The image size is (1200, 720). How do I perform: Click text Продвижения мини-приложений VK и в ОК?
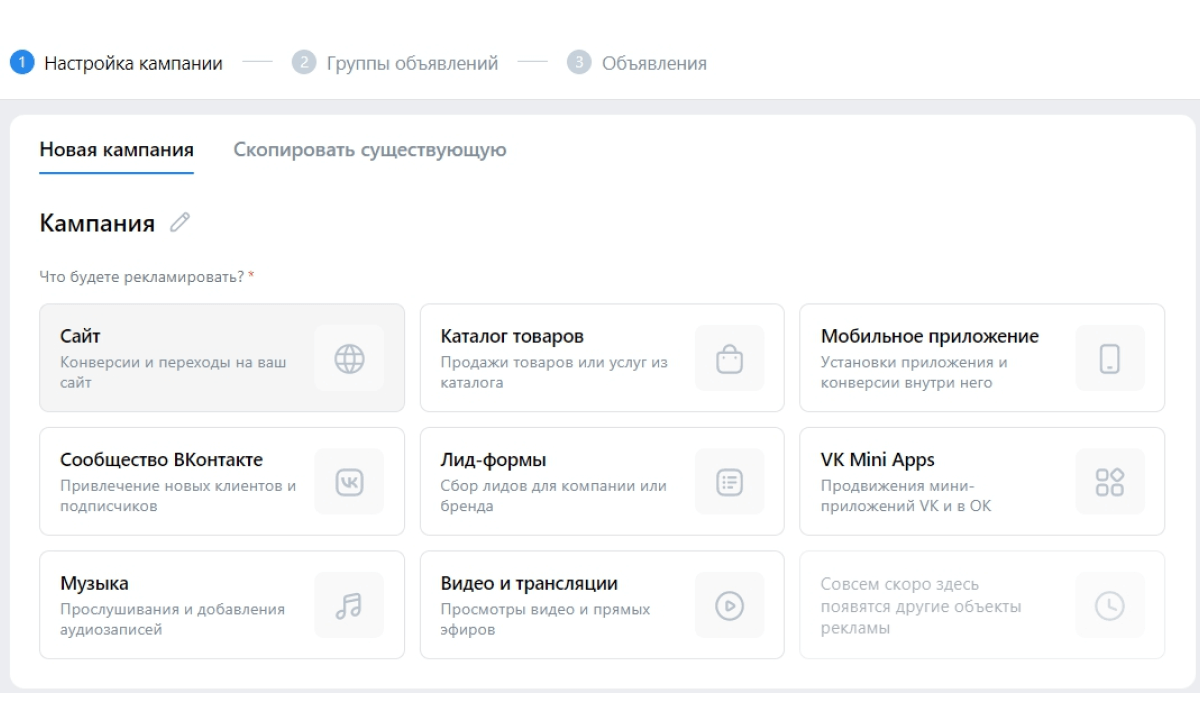pyautogui.click(x=906, y=496)
